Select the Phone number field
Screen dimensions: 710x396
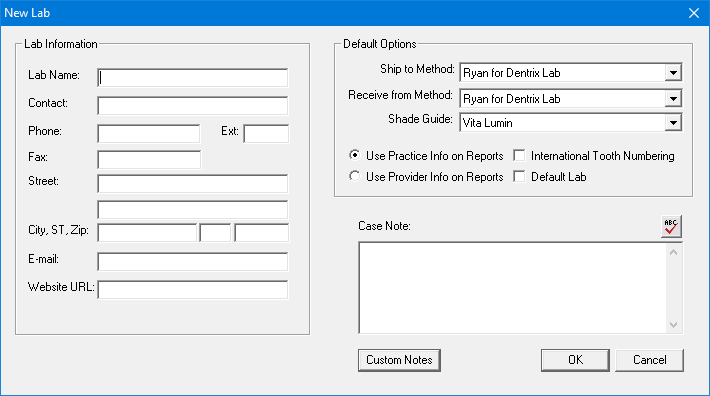click(149, 134)
